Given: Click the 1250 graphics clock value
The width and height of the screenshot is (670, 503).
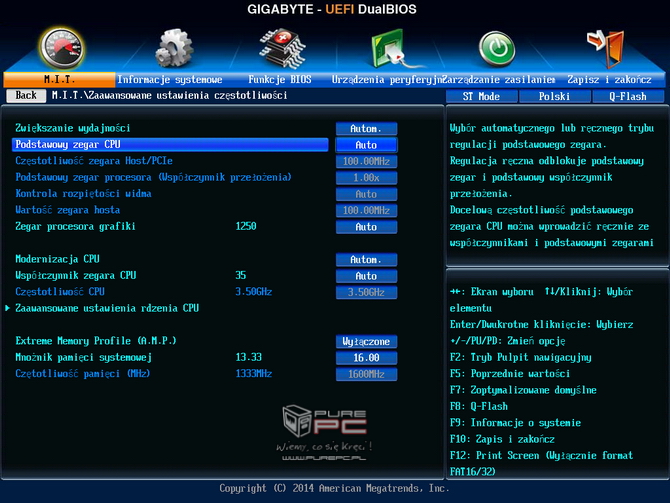Looking at the screenshot, I should click(x=246, y=226).
